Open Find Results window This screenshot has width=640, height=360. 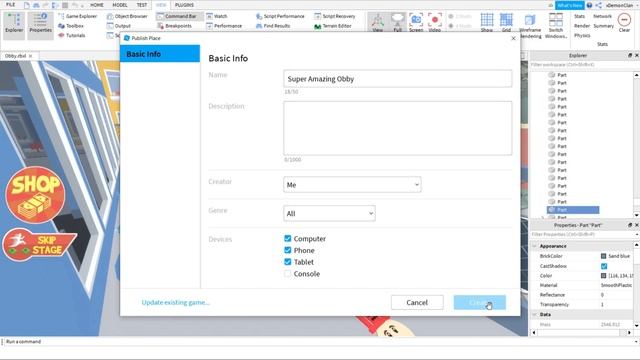tap(273, 26)
